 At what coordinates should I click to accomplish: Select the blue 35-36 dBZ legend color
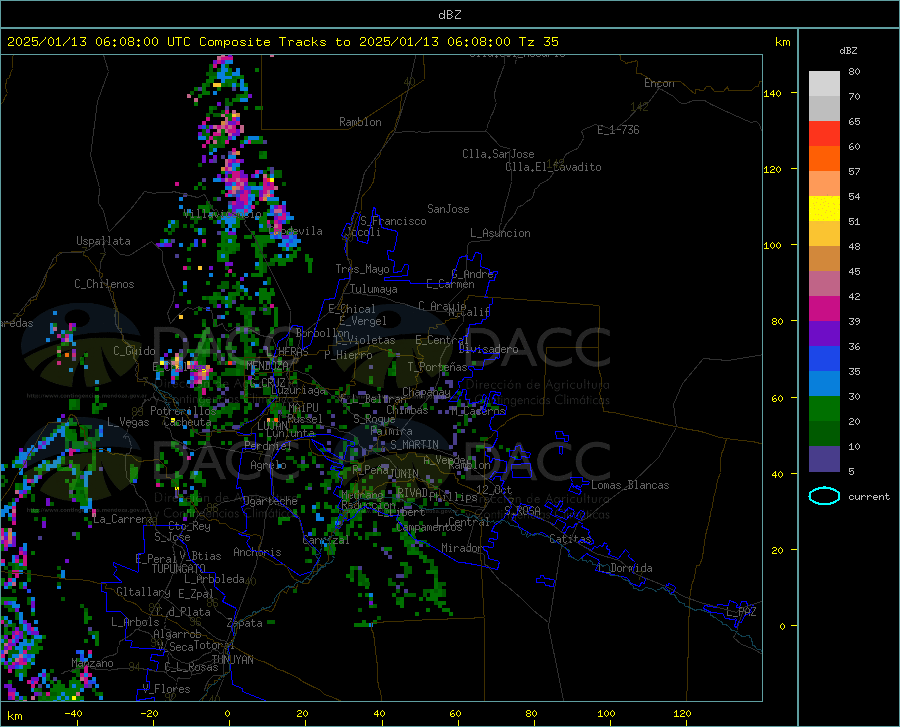pos(824,358)
